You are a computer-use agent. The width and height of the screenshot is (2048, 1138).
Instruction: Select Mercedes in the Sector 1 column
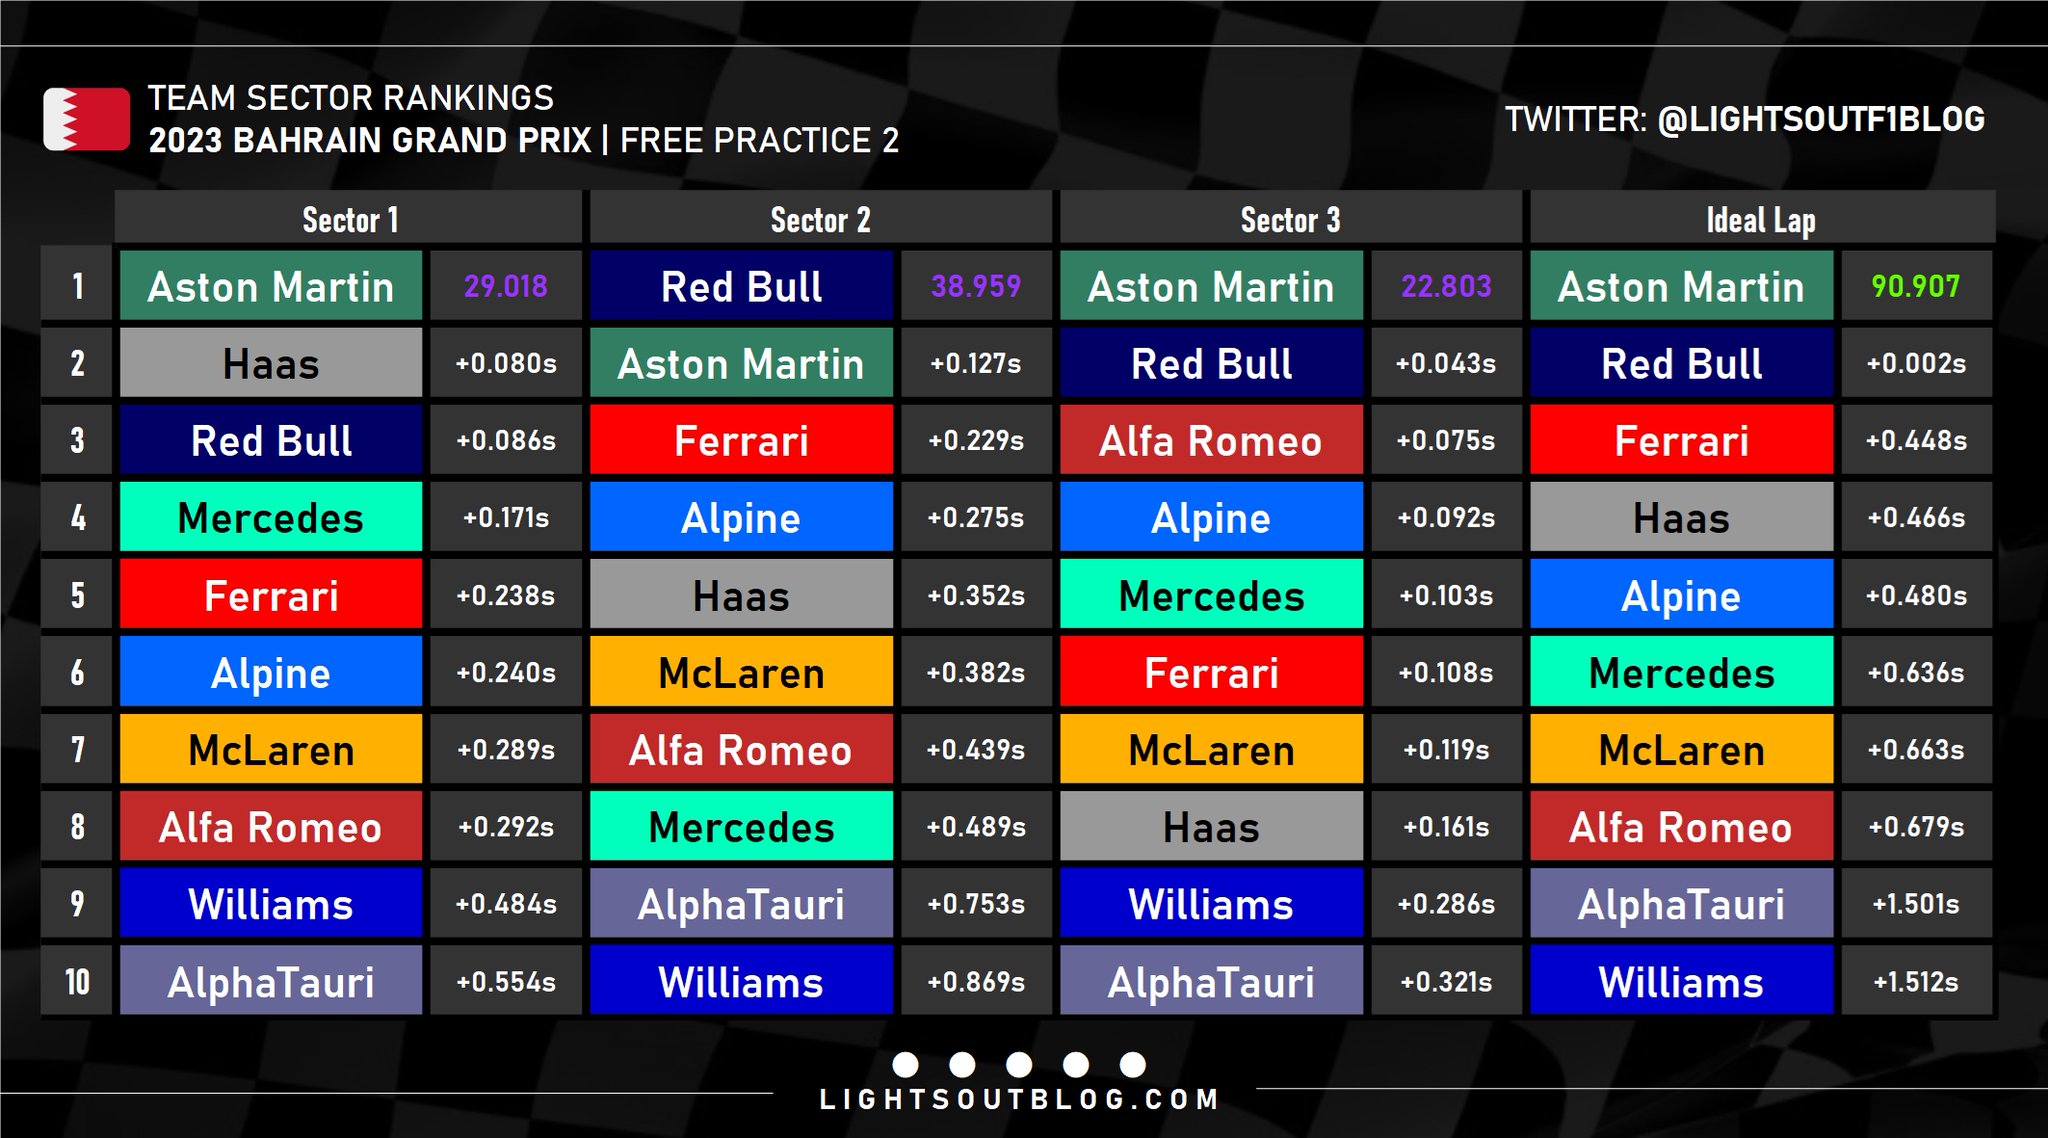[271, 517]
